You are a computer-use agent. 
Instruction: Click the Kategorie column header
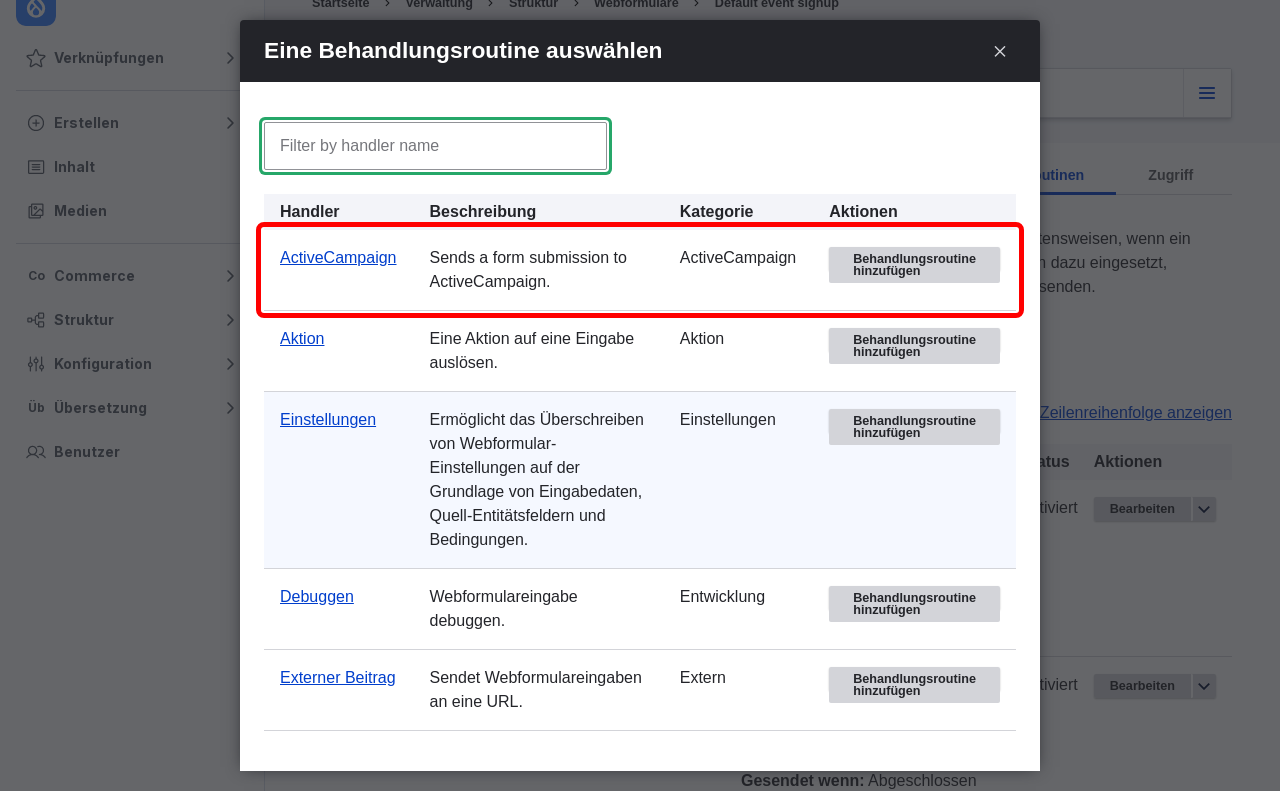[x=716, y=211]
